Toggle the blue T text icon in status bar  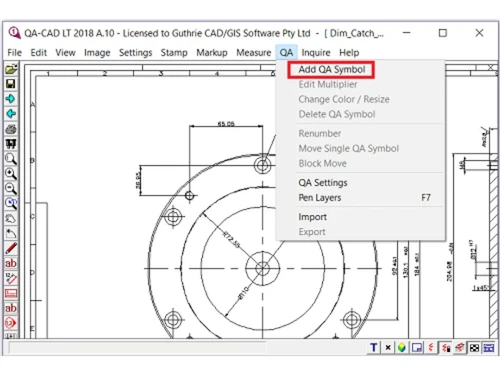pyautogui.click(x=374, y=348)
